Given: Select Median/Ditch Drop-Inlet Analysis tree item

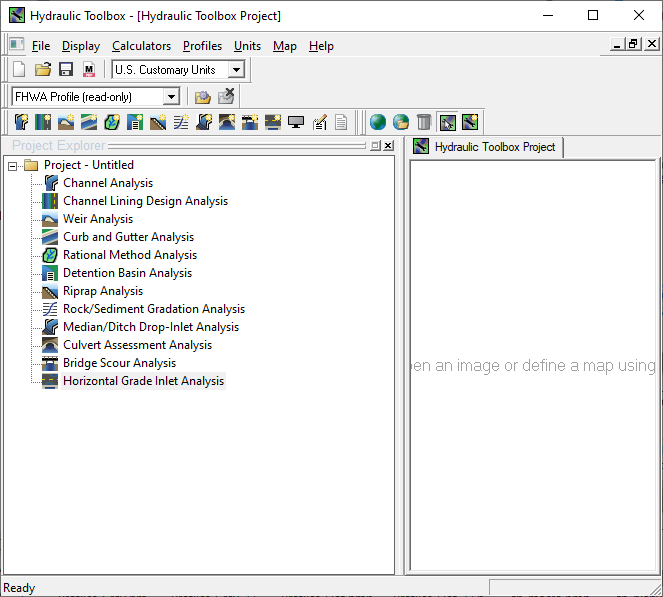Looking at the screenshot, I should [151, 327].
